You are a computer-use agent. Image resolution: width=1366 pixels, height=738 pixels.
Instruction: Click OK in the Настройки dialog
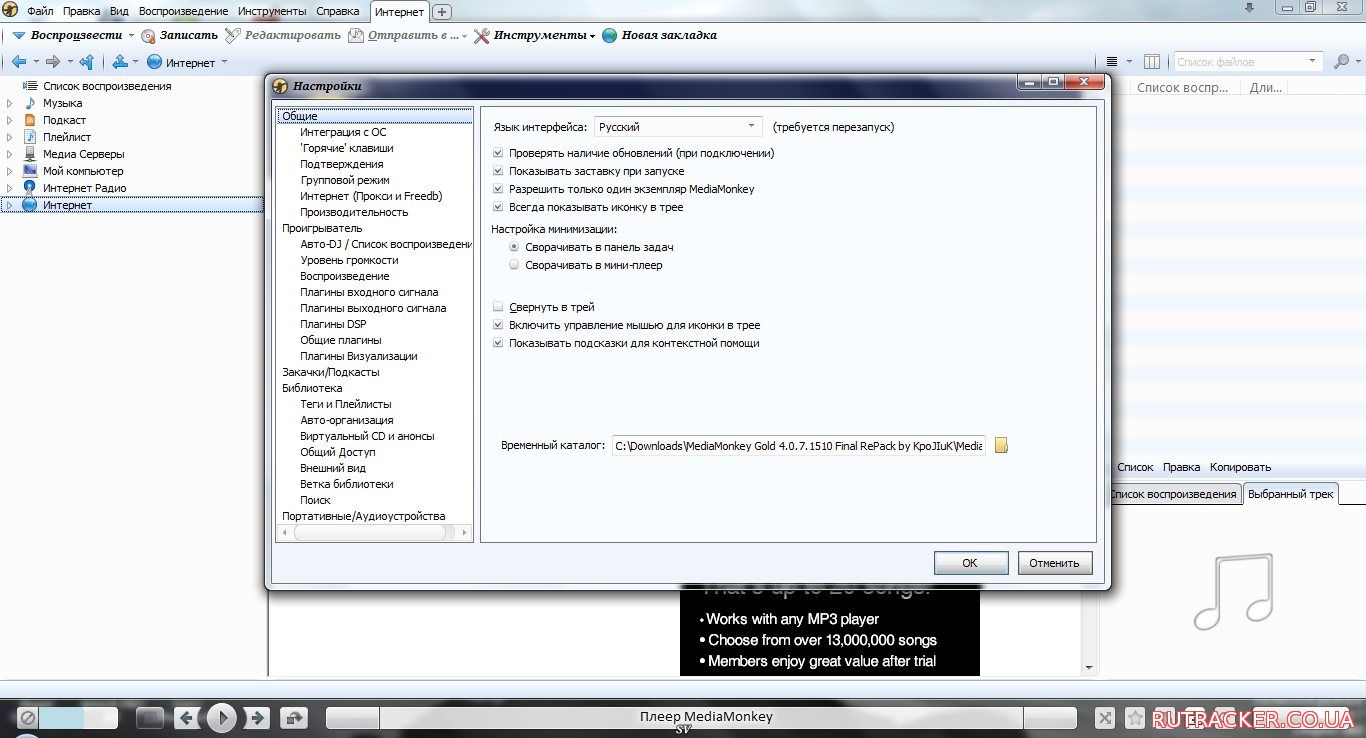pos(969,563)
